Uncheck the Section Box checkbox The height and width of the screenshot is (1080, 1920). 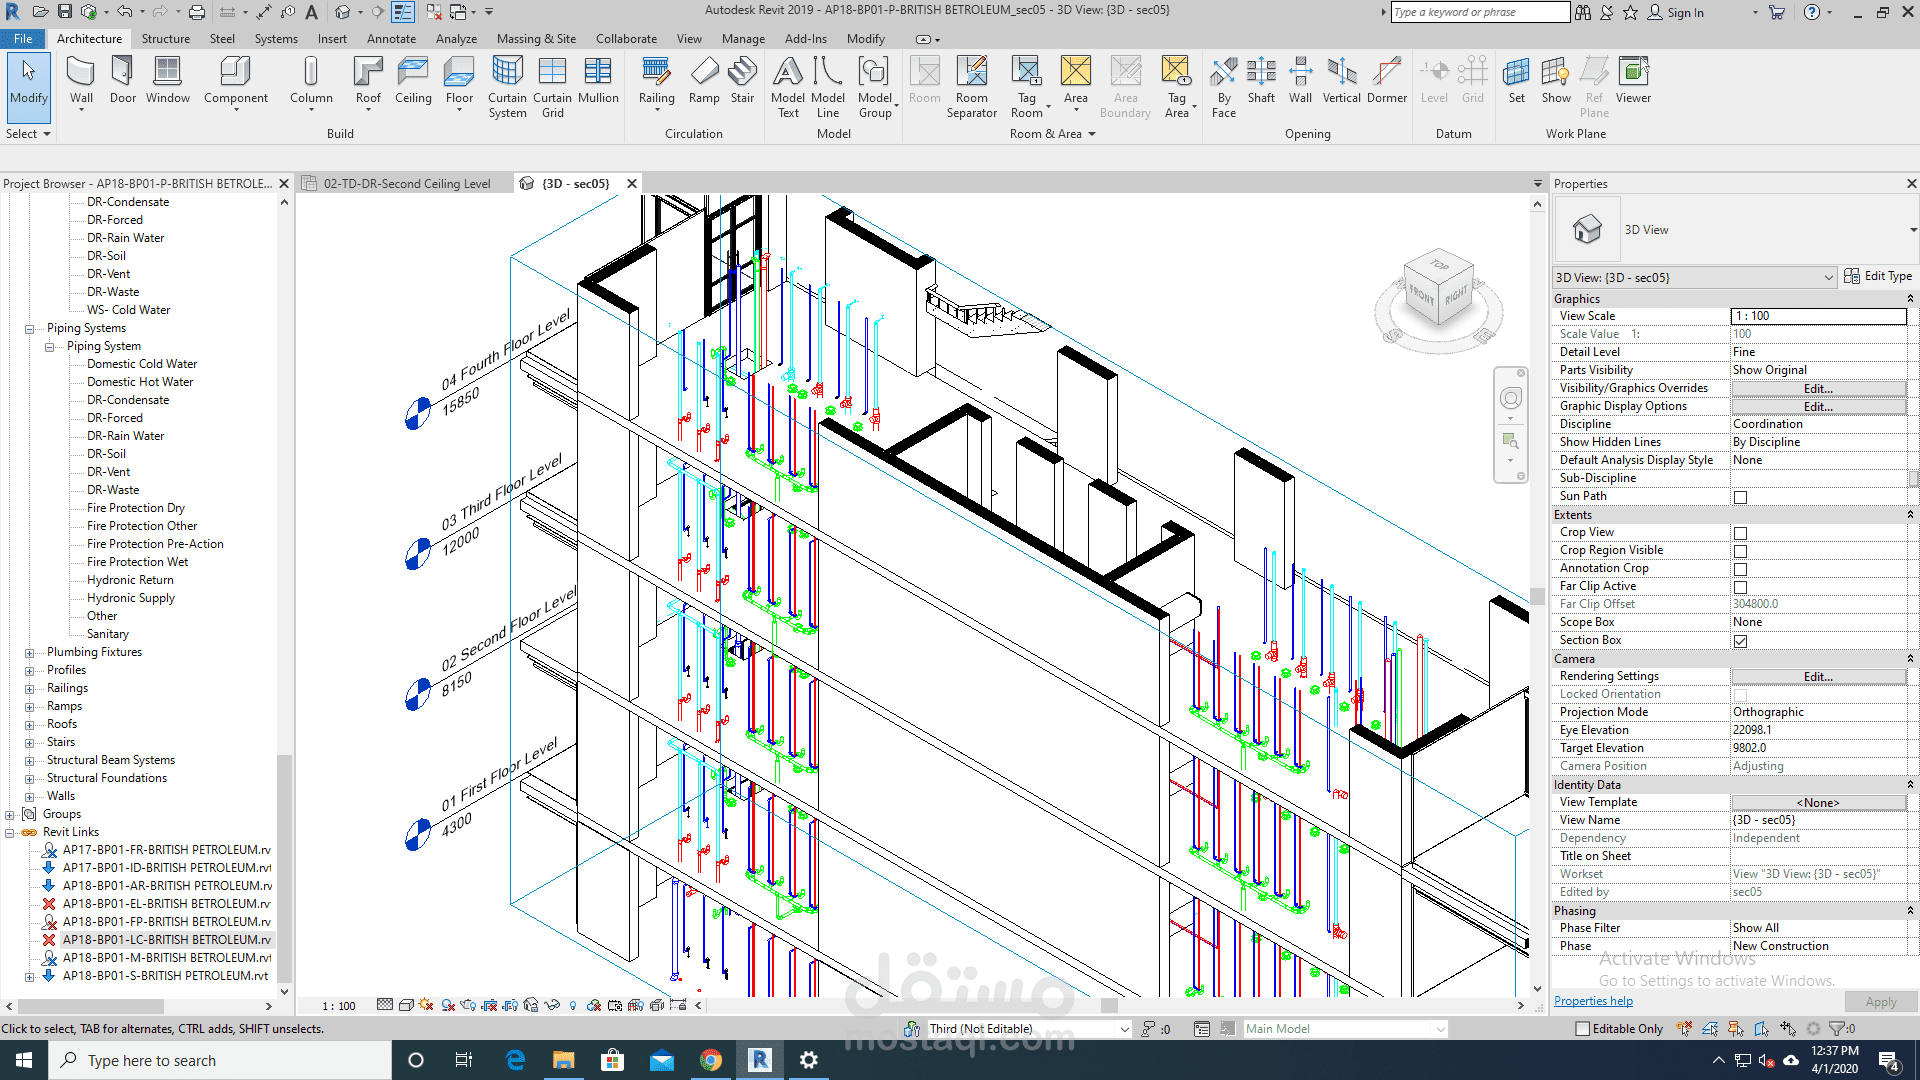1740,641
